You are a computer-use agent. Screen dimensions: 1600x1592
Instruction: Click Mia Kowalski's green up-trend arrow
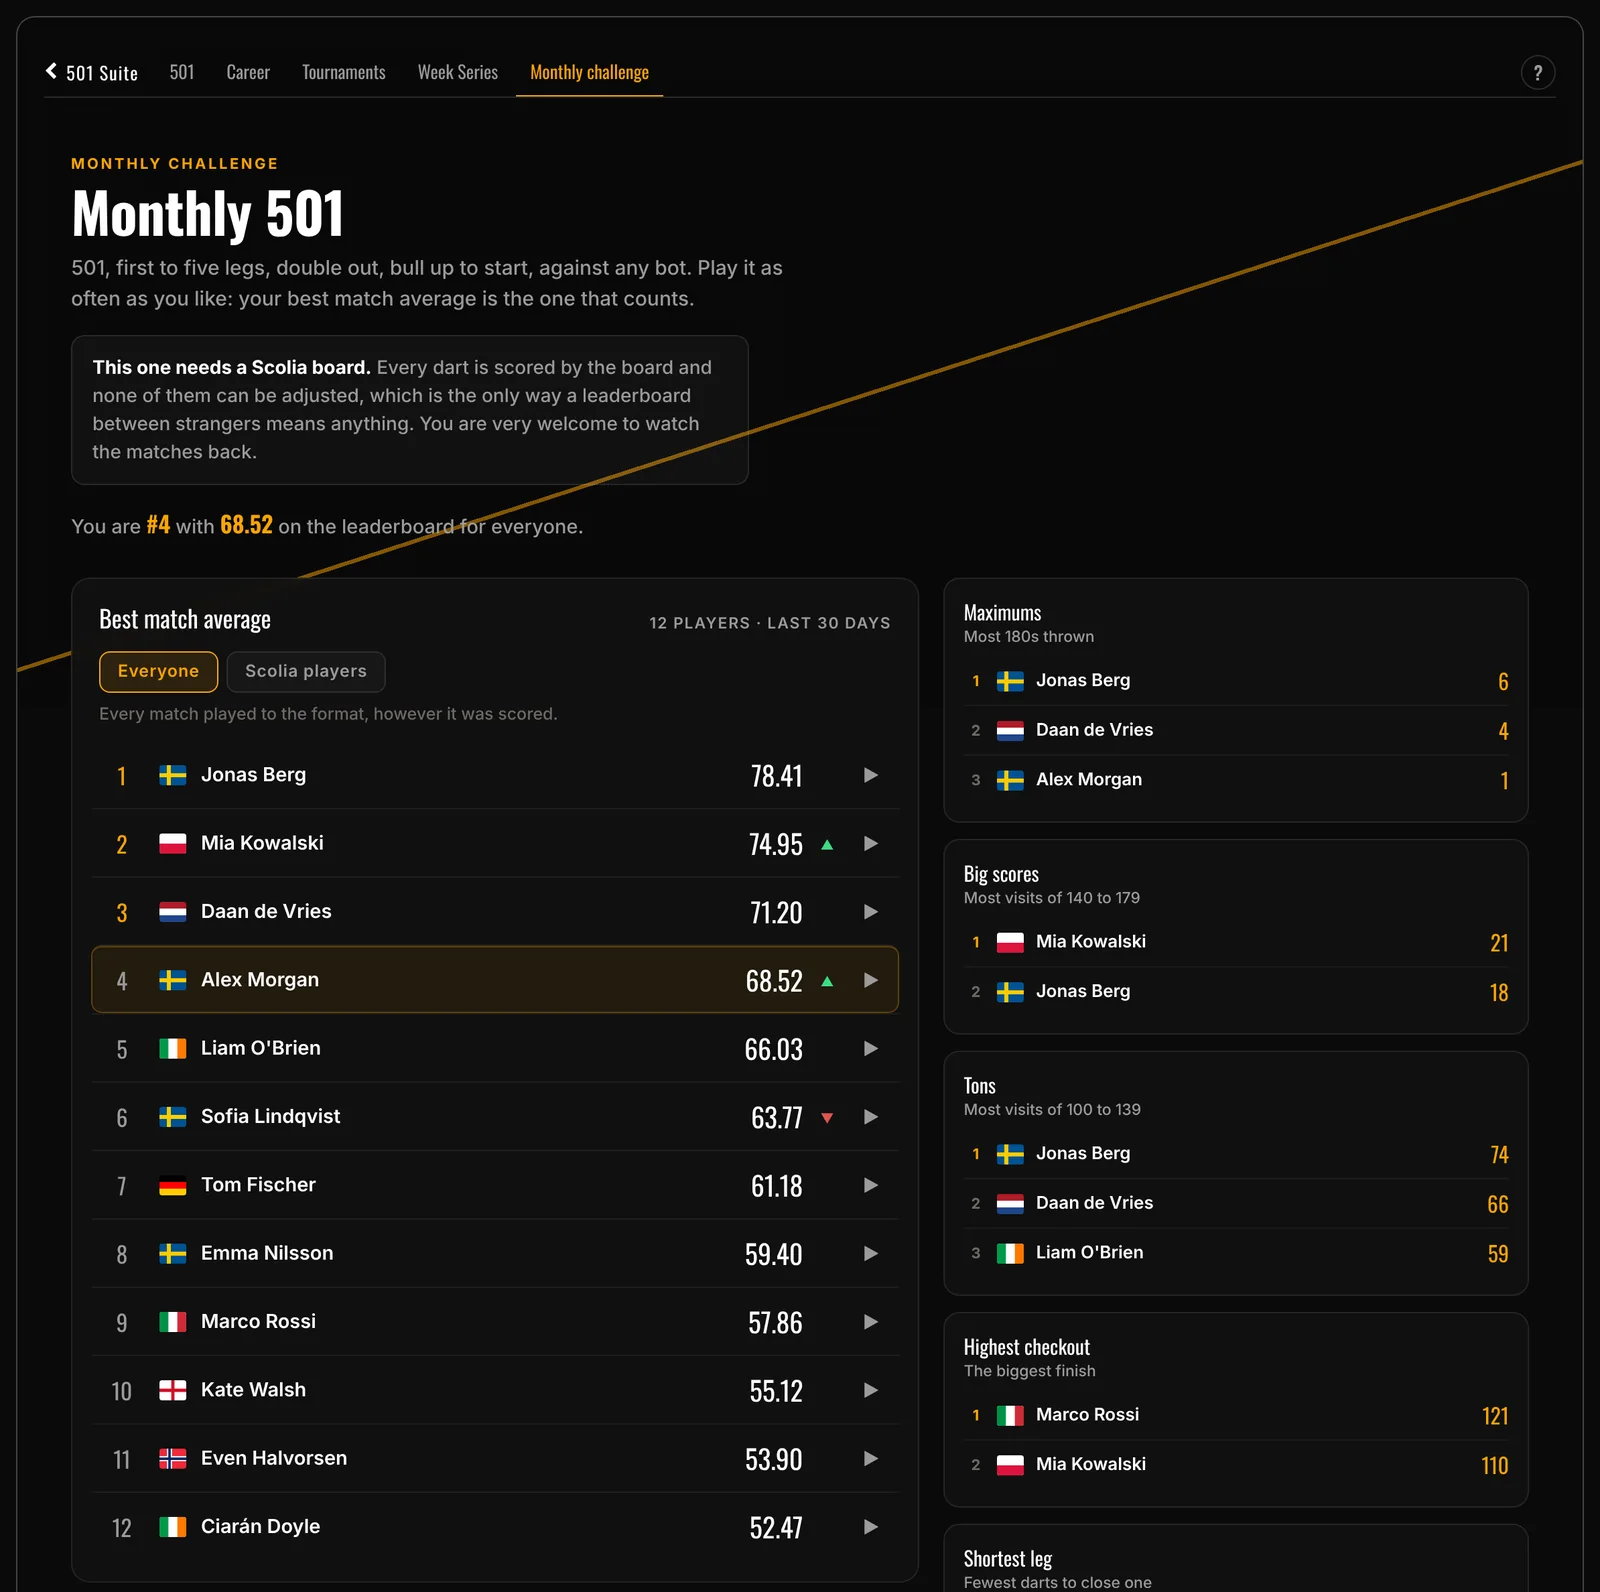(827, 845)
